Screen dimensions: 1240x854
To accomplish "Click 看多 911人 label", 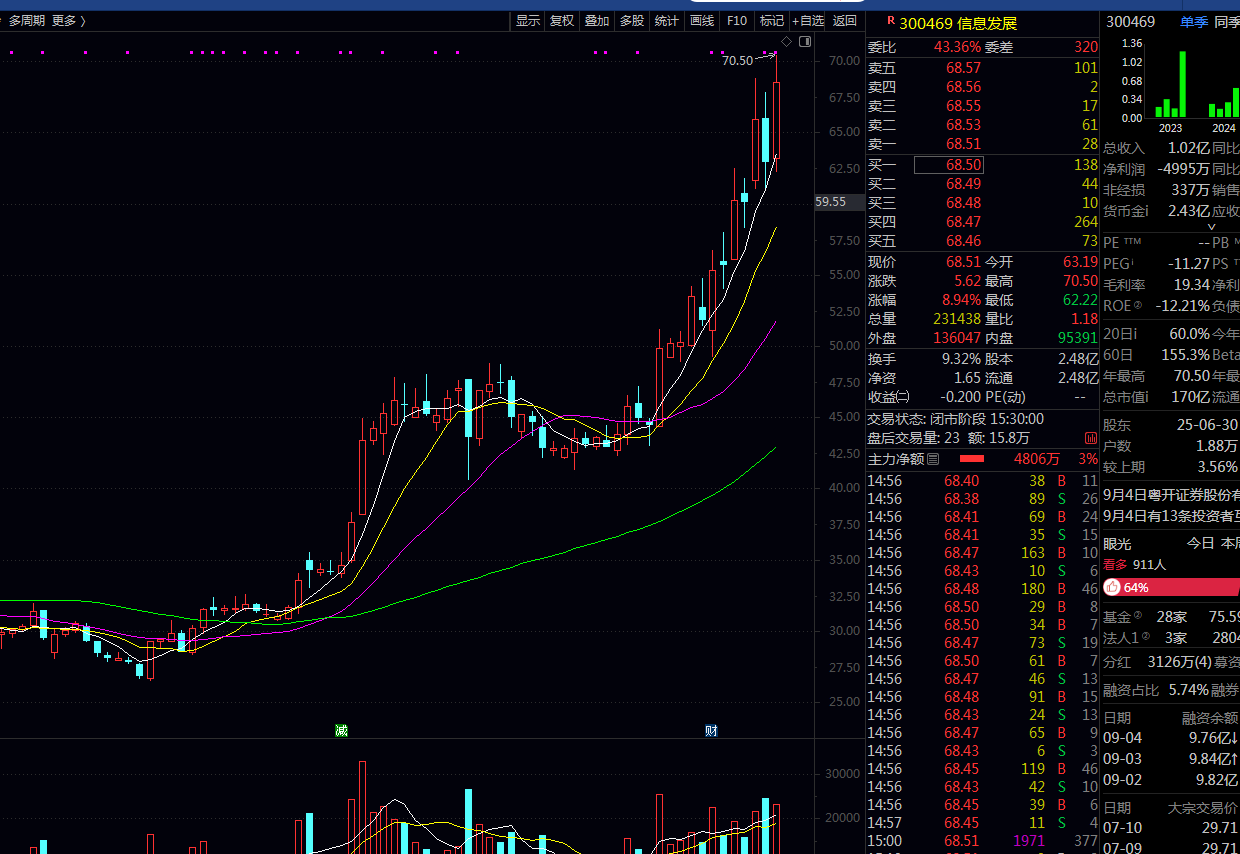I will 1135,565.
